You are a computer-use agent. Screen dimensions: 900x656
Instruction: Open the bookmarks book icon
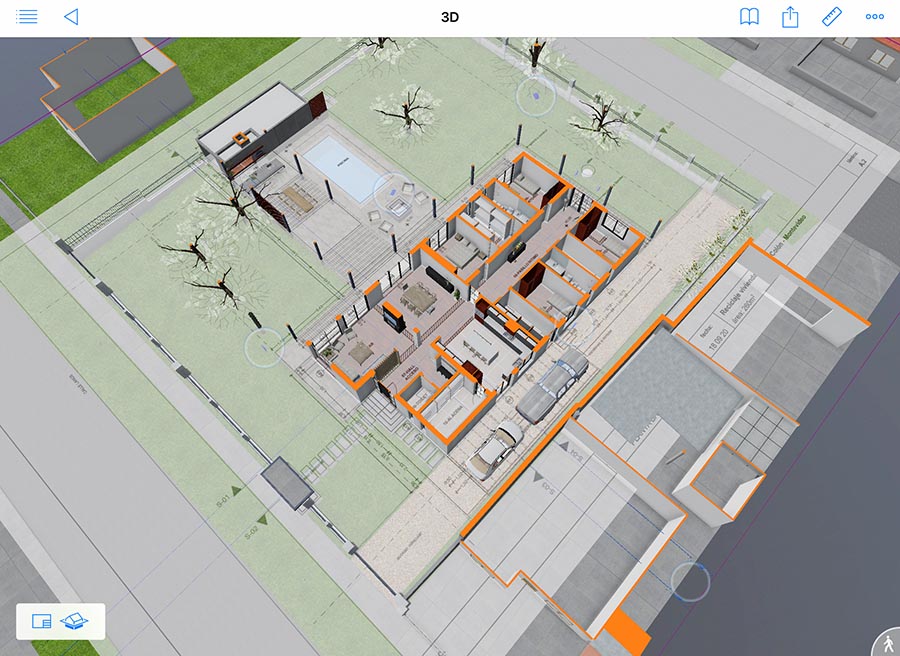[x=749, y=17]
